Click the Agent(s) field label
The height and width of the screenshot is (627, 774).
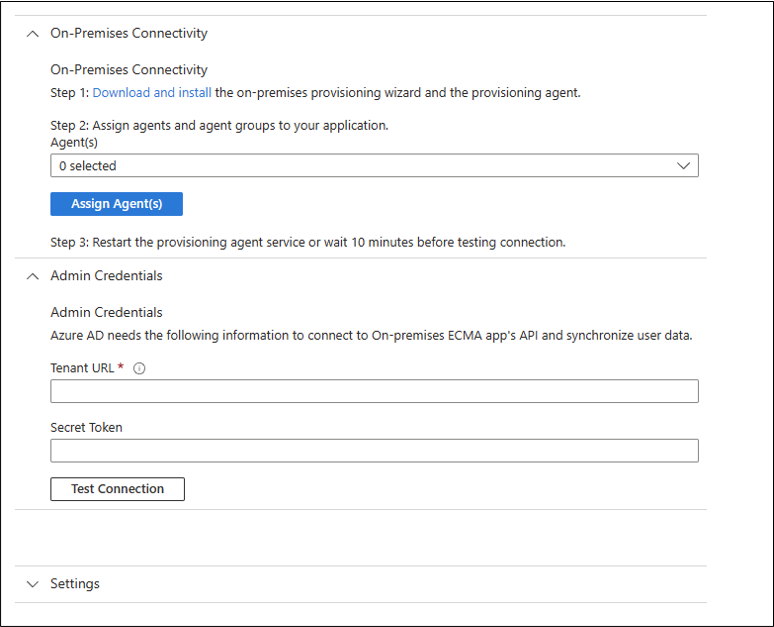point(73,143)
